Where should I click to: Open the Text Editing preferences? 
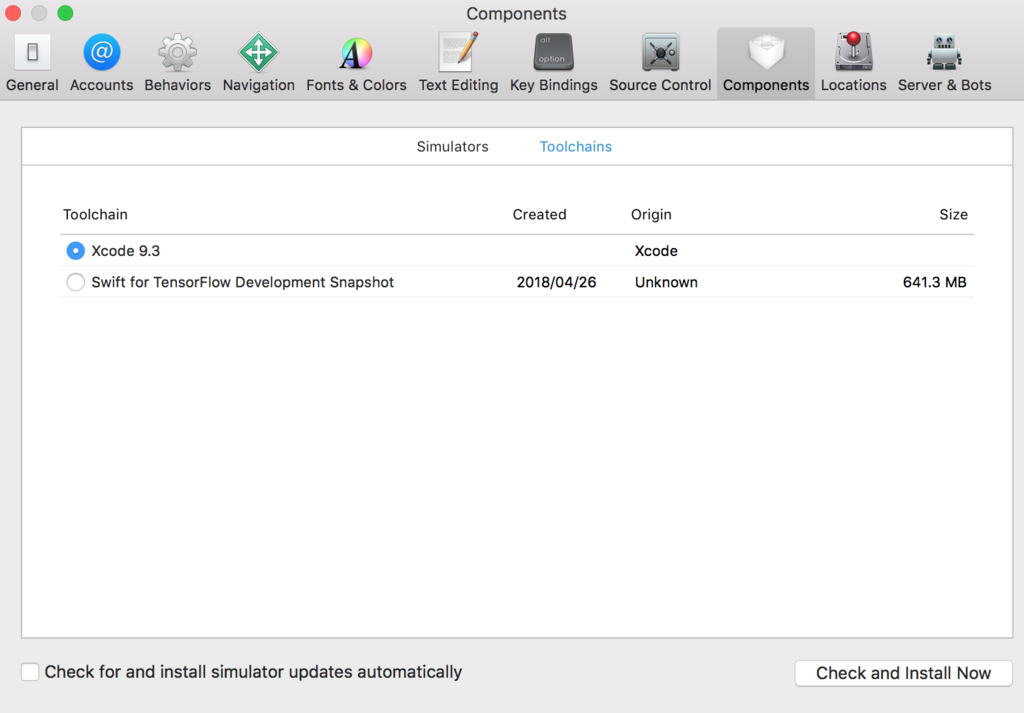[x=458, y=63]
